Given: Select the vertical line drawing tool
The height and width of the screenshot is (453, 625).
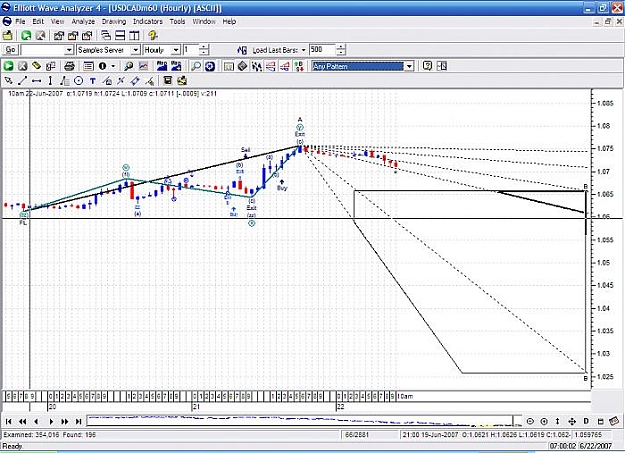Looking at the screenshot, I should tap(50, 81).
